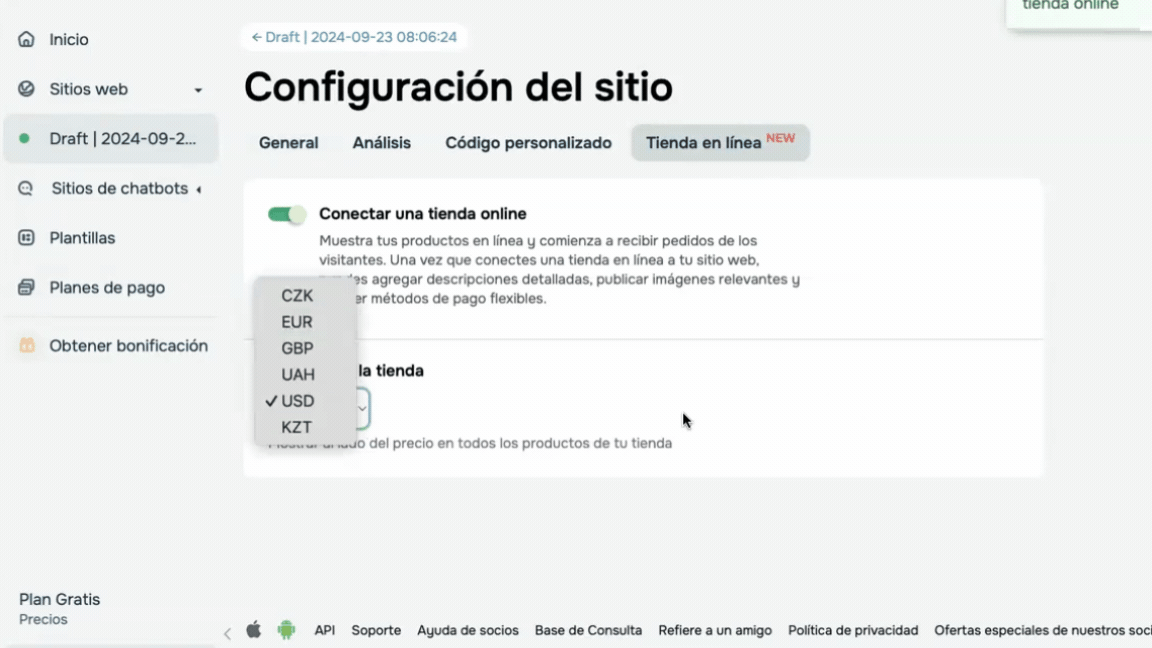Click the Sitios de chatbots icon

click(x=26, y=188)
